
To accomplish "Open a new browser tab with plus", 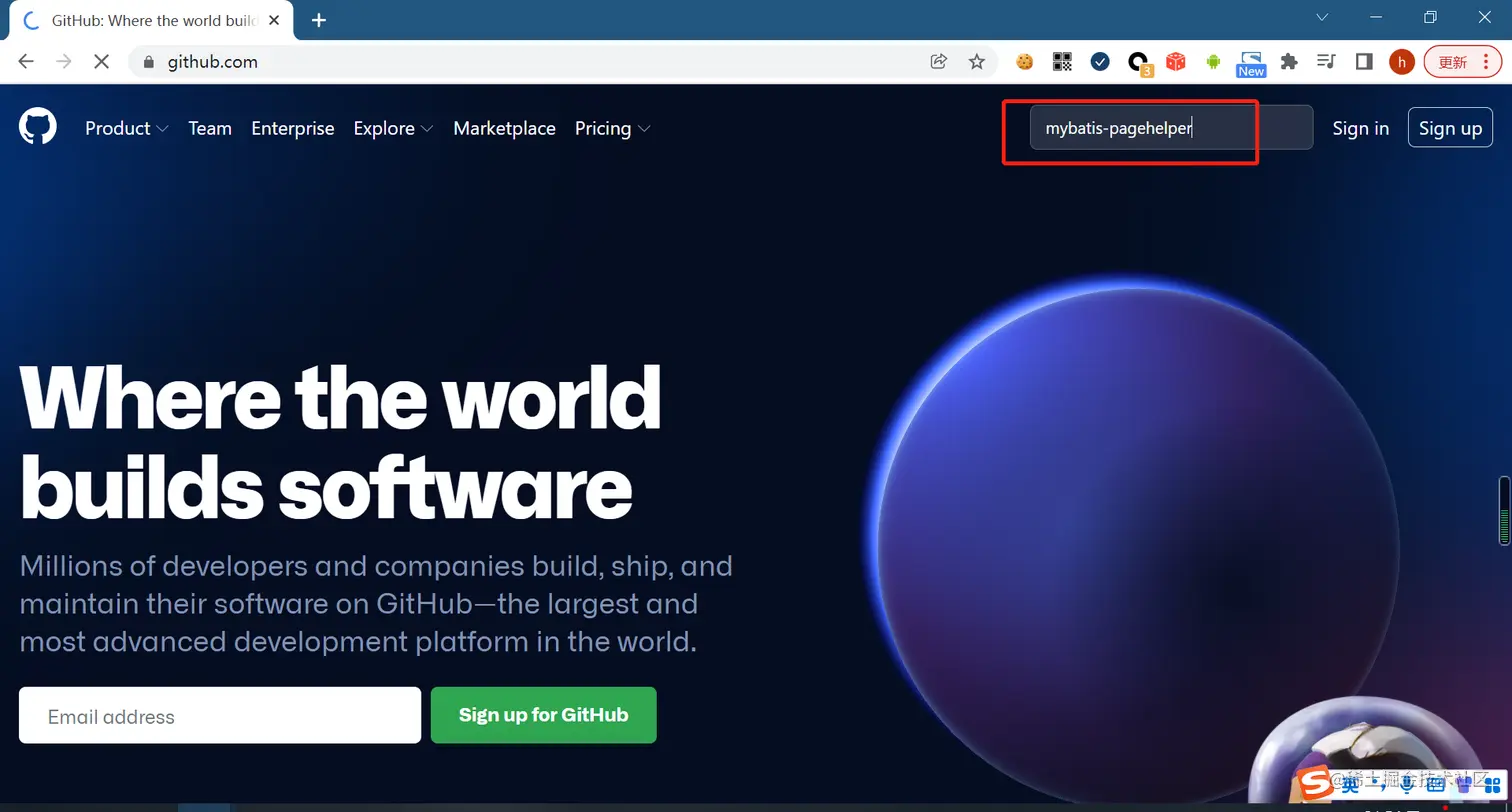I will tap(319, 20).
